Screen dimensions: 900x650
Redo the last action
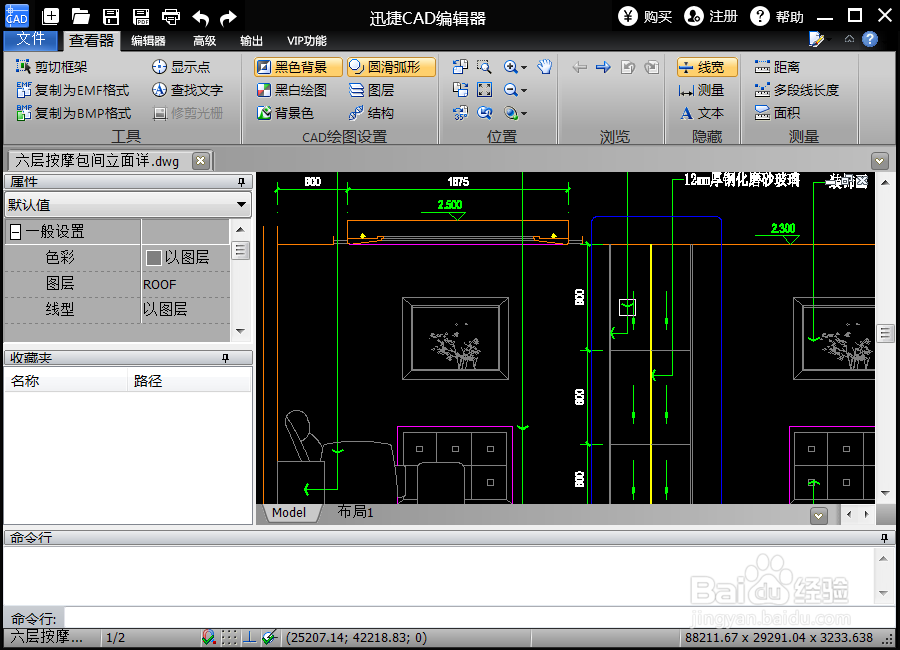click(x=228, y=18)
